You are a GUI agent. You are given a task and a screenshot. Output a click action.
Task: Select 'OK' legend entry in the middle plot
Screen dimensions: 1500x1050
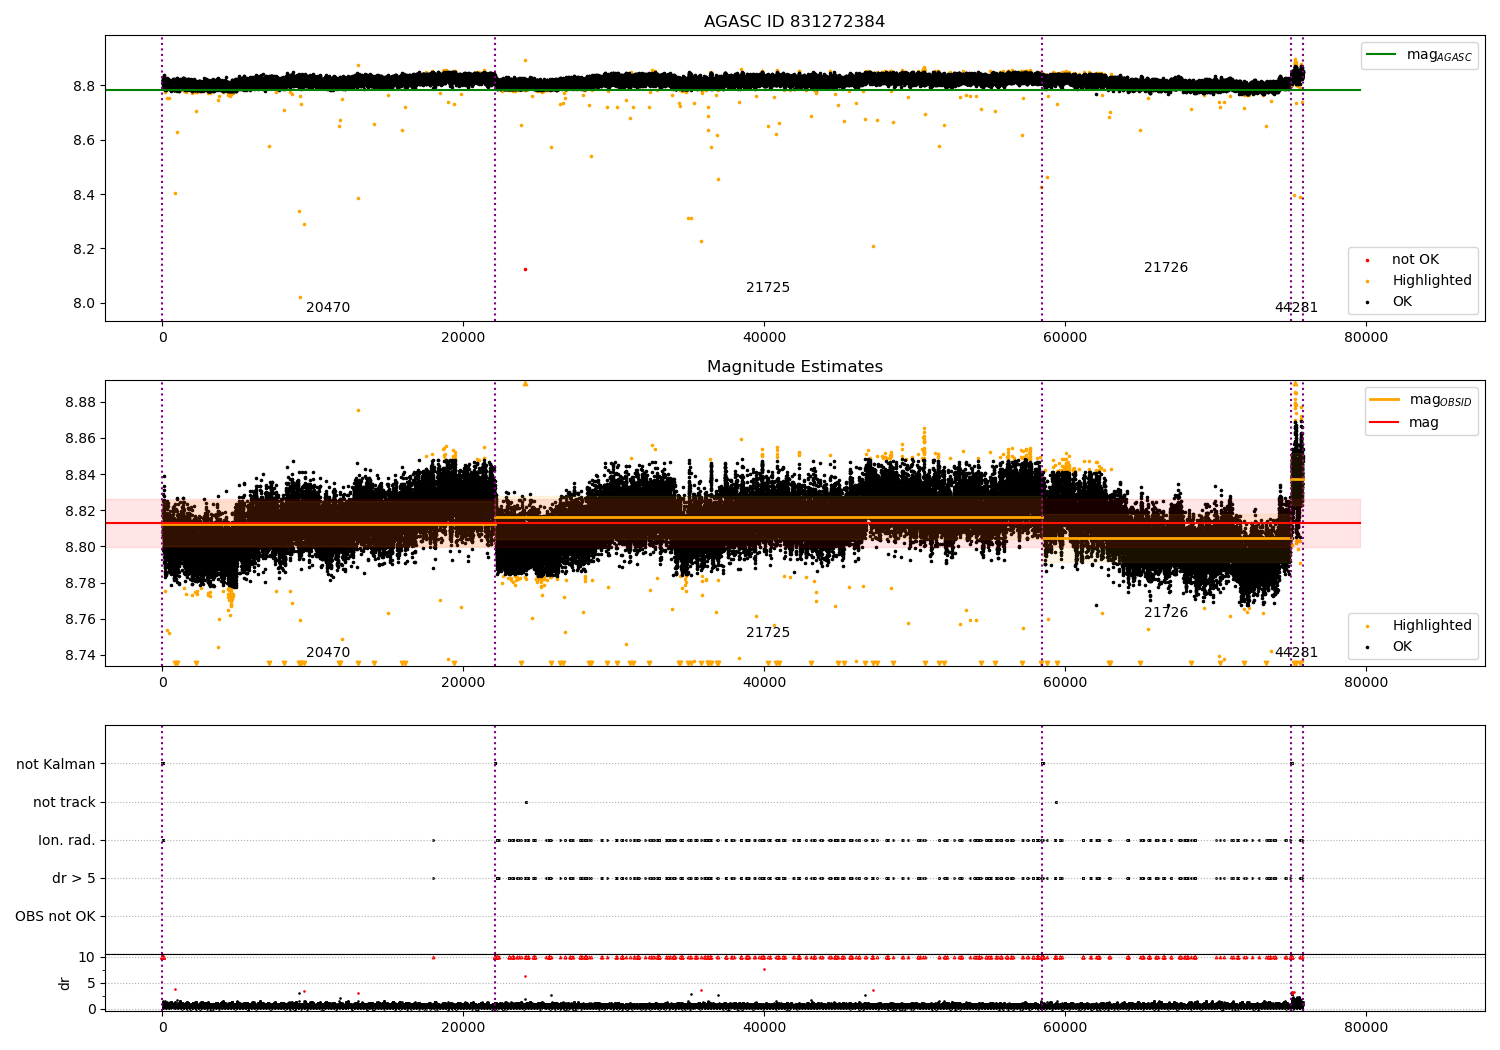1402,646
